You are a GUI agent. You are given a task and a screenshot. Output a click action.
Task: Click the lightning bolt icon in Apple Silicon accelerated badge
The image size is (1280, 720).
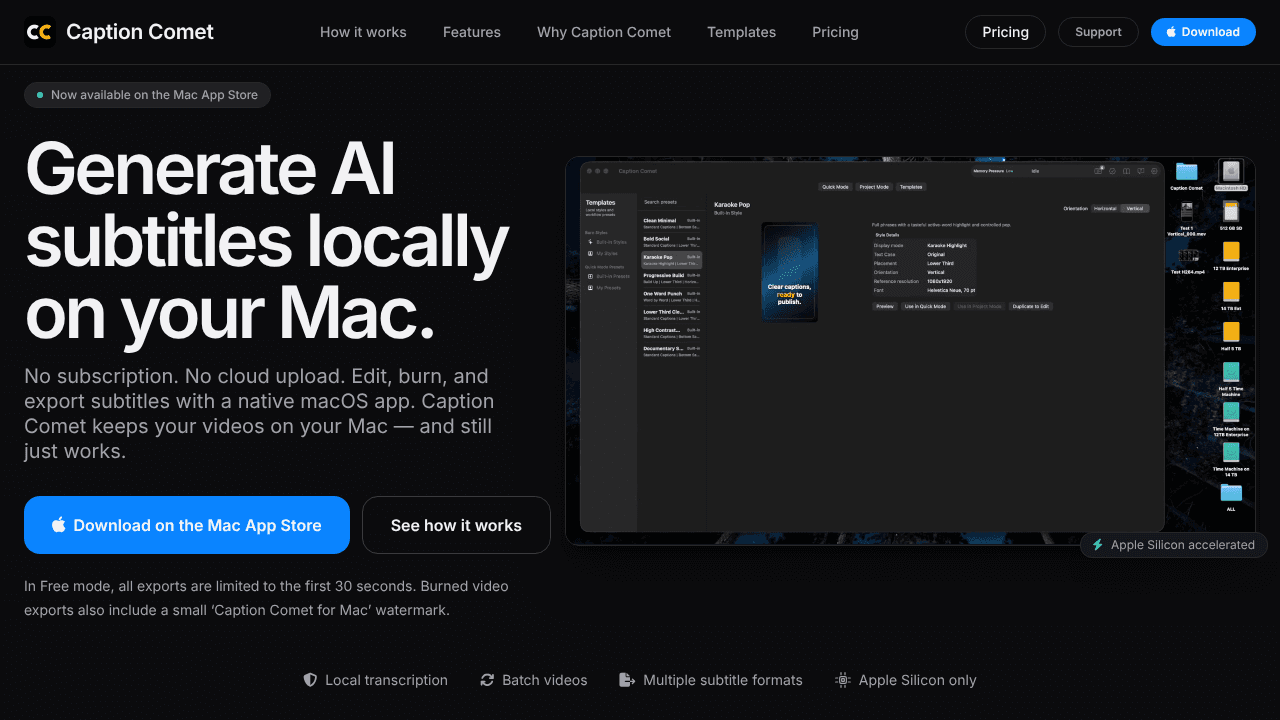click(x=1098, y=545)
